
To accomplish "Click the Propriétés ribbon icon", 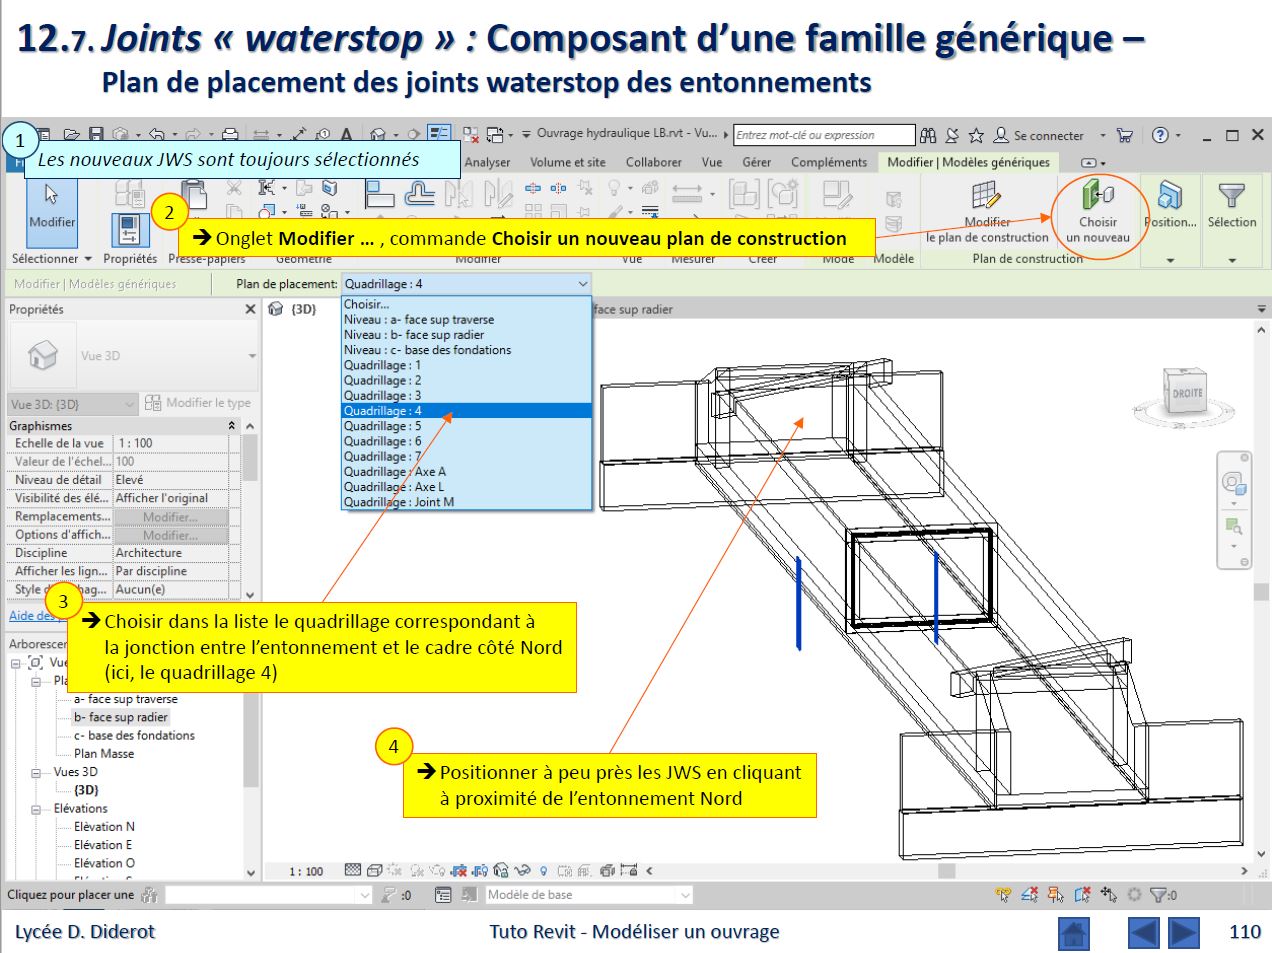I will (x=129, y=231).
